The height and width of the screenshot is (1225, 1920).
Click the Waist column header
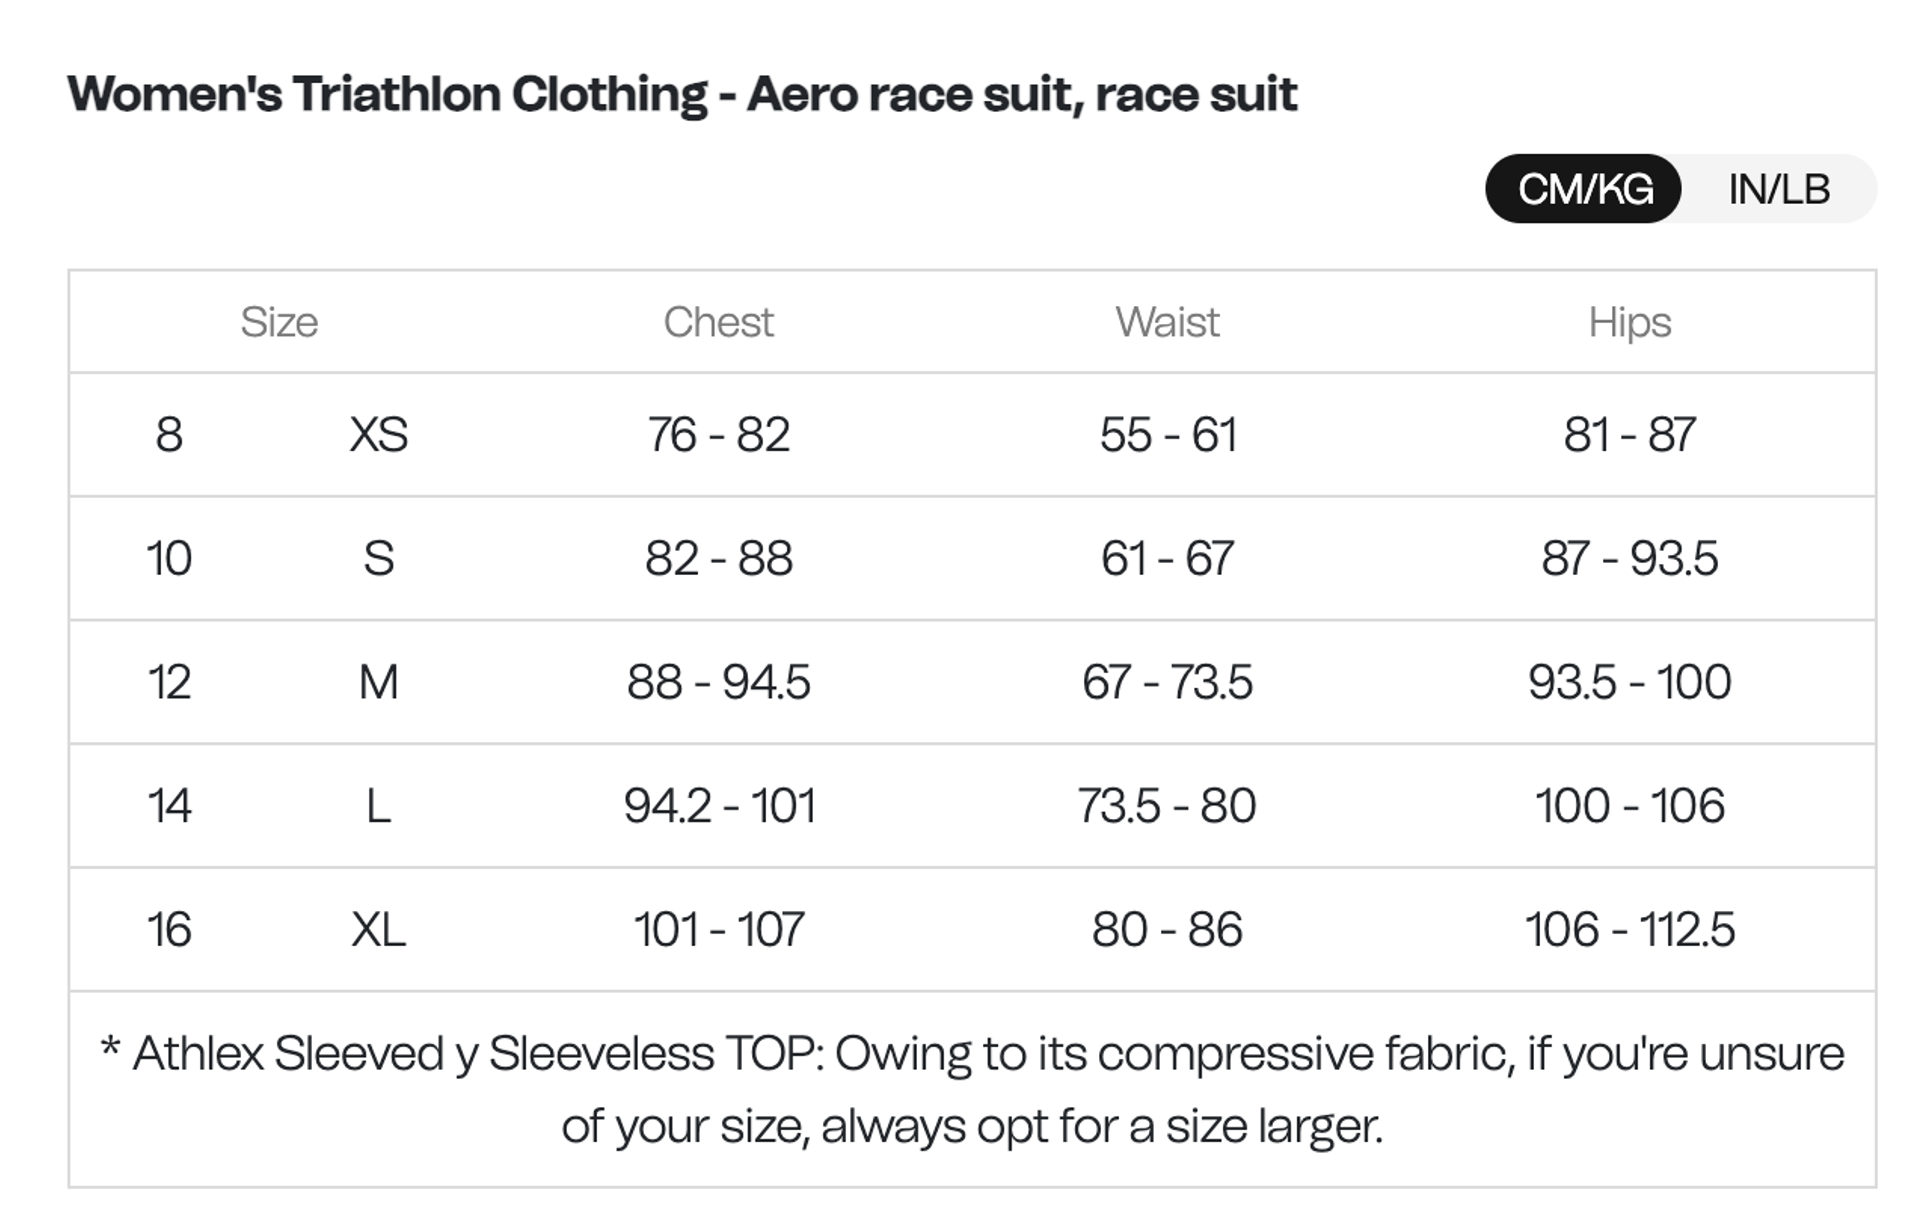1167,322
